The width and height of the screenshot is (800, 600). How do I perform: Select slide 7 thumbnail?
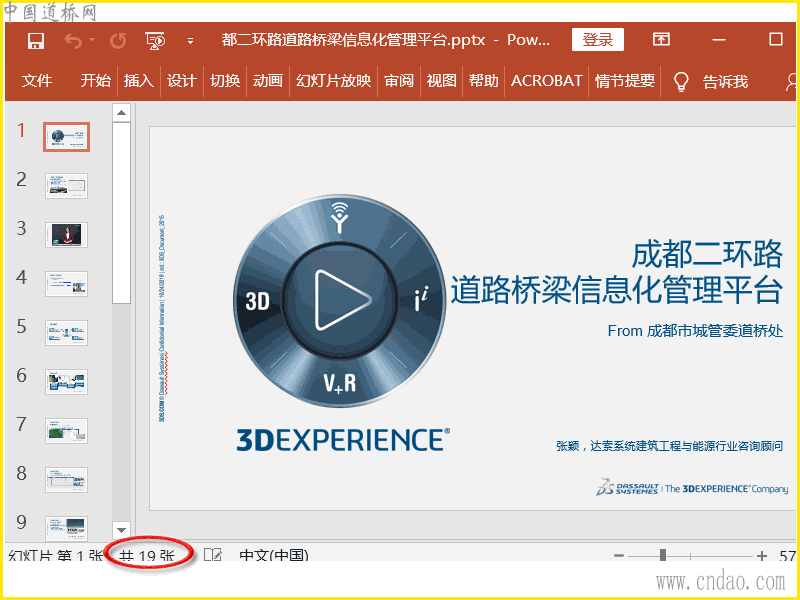click(x=67, y=431)
